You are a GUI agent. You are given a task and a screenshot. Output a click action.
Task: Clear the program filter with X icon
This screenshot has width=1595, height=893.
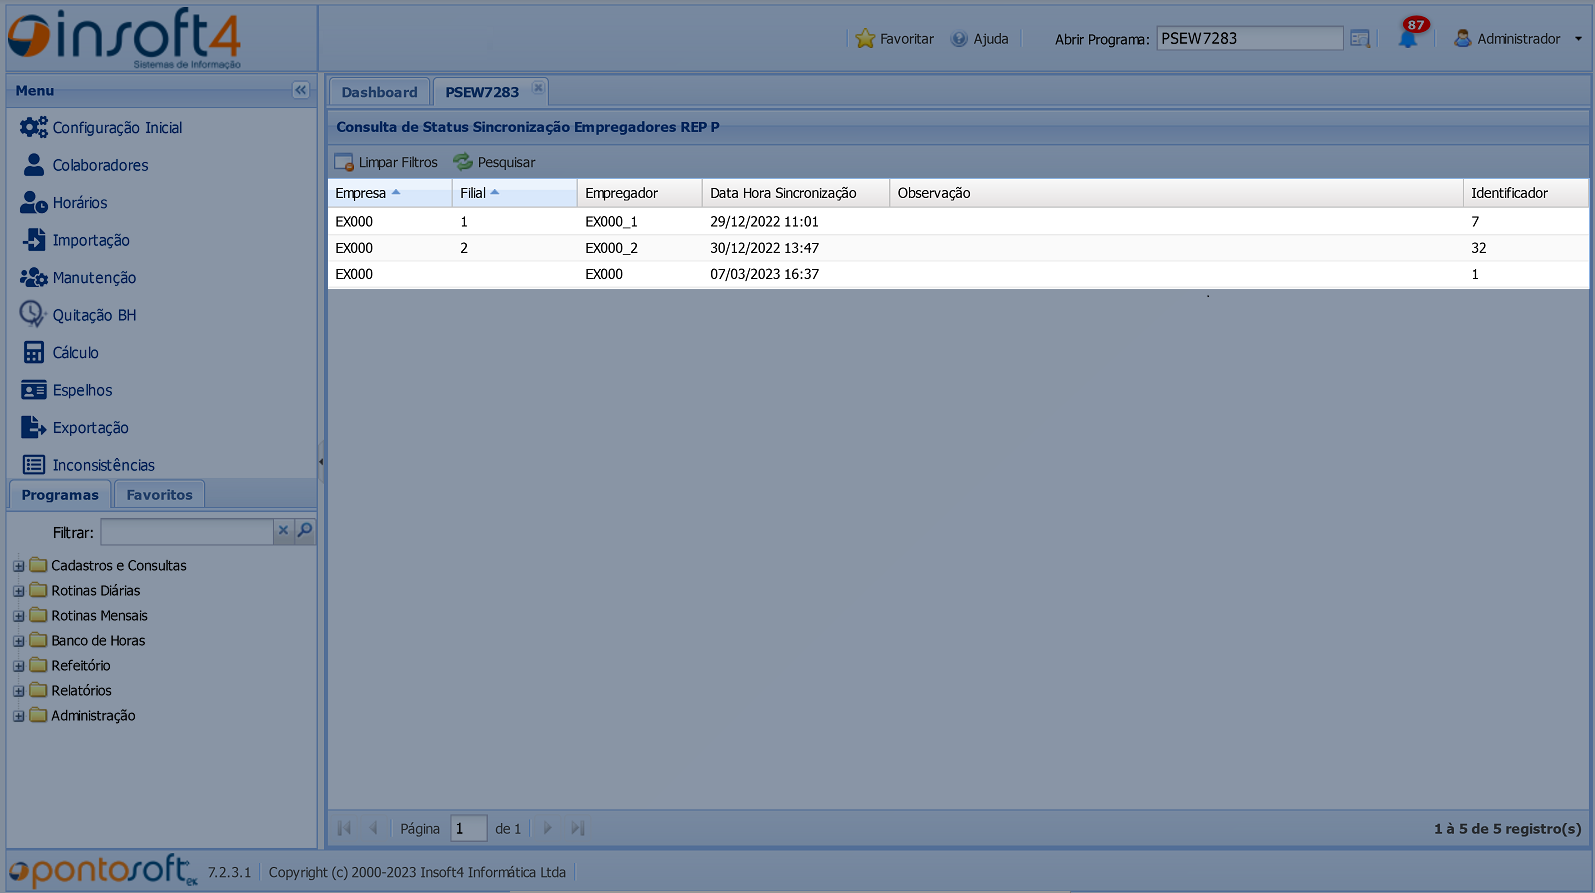(283, 530)
